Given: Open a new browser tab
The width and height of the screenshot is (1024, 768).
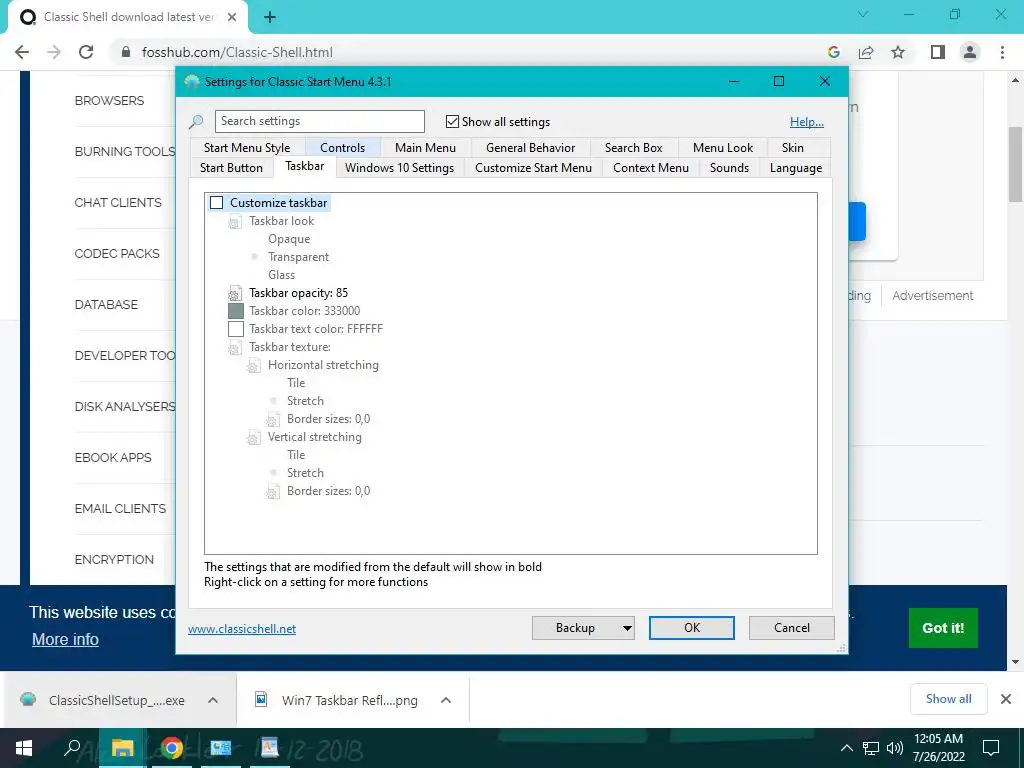Looking at the screenshot, I should [x=270, y=18].
